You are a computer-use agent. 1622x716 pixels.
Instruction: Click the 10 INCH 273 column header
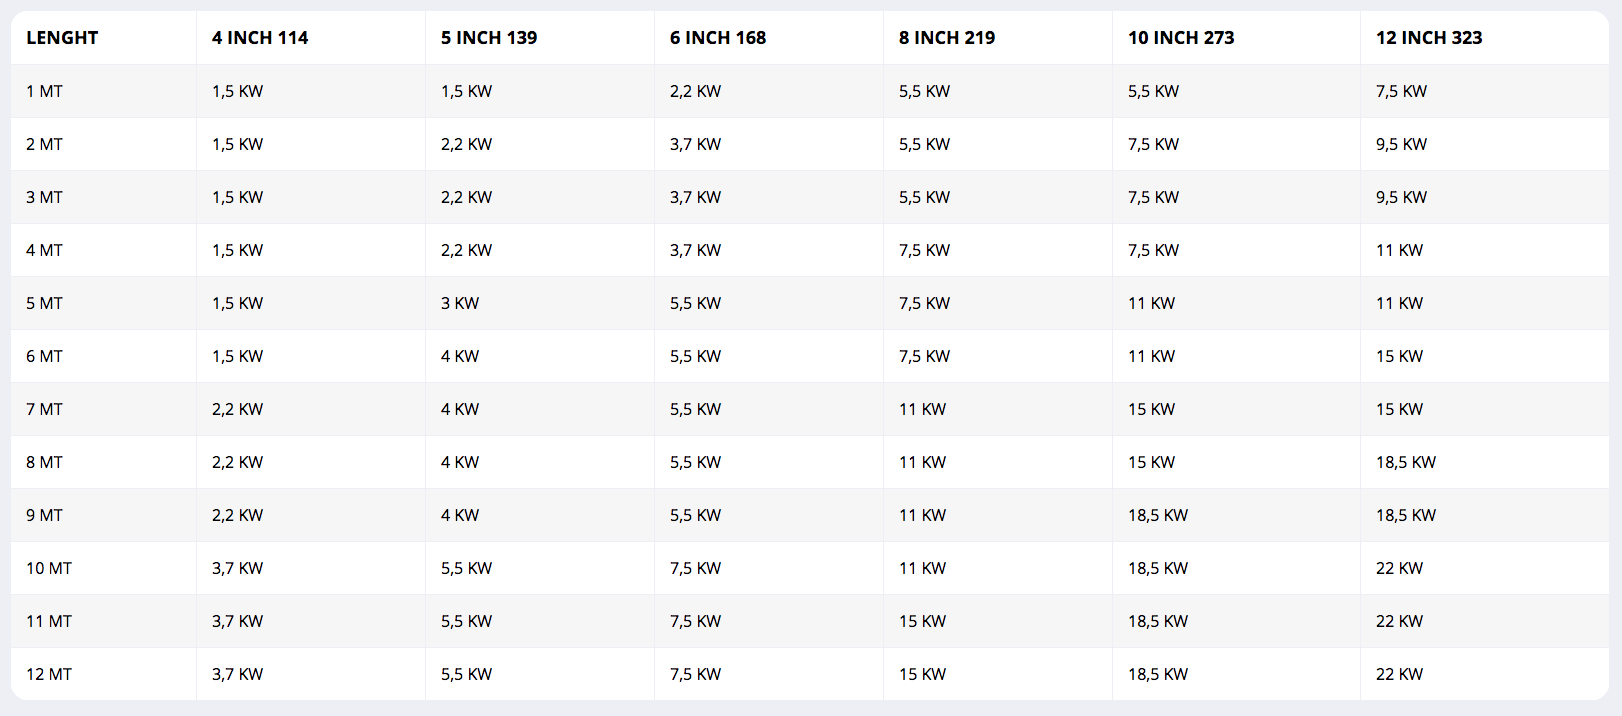1181,38
